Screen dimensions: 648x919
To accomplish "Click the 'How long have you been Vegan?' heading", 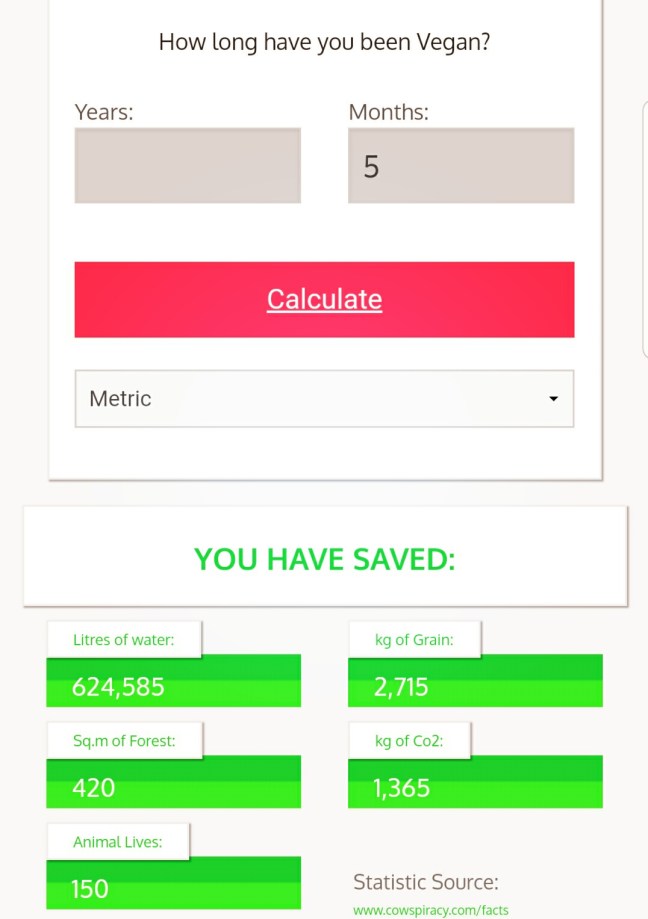I will click(324, 43).
